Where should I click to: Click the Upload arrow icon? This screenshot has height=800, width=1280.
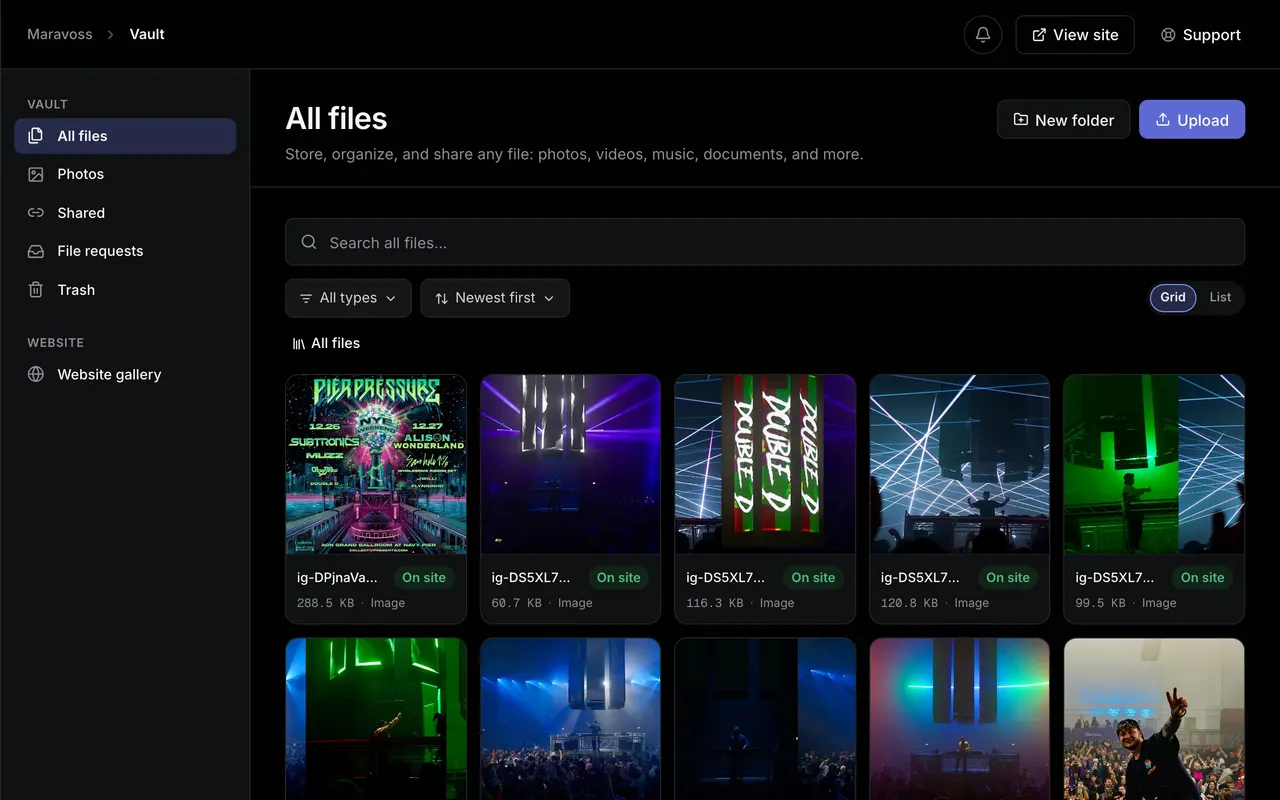coord(1162,119)
